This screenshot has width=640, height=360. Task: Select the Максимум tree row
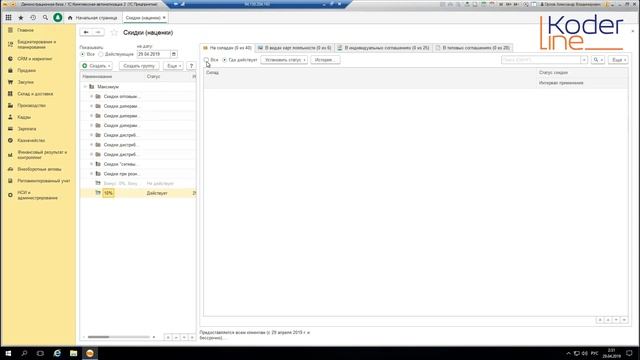click(x=138, y=87)
